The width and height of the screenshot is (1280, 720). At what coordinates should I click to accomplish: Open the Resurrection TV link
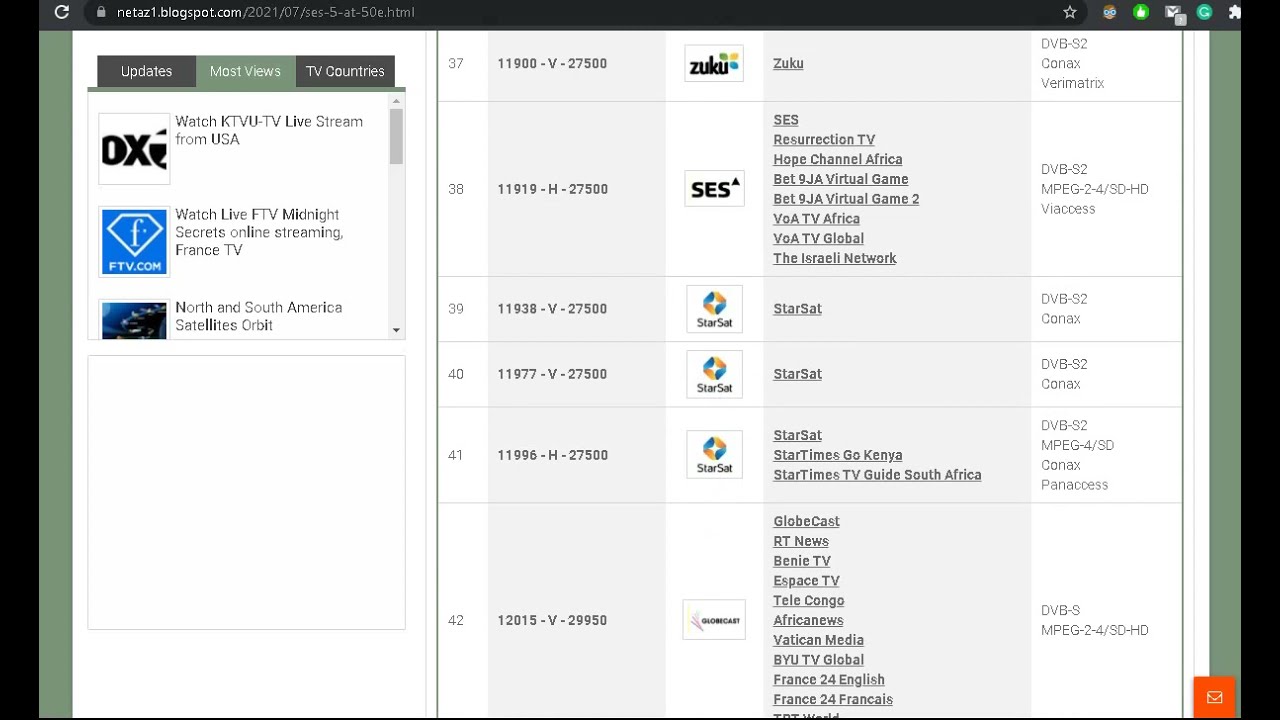[x=824, y=140]
